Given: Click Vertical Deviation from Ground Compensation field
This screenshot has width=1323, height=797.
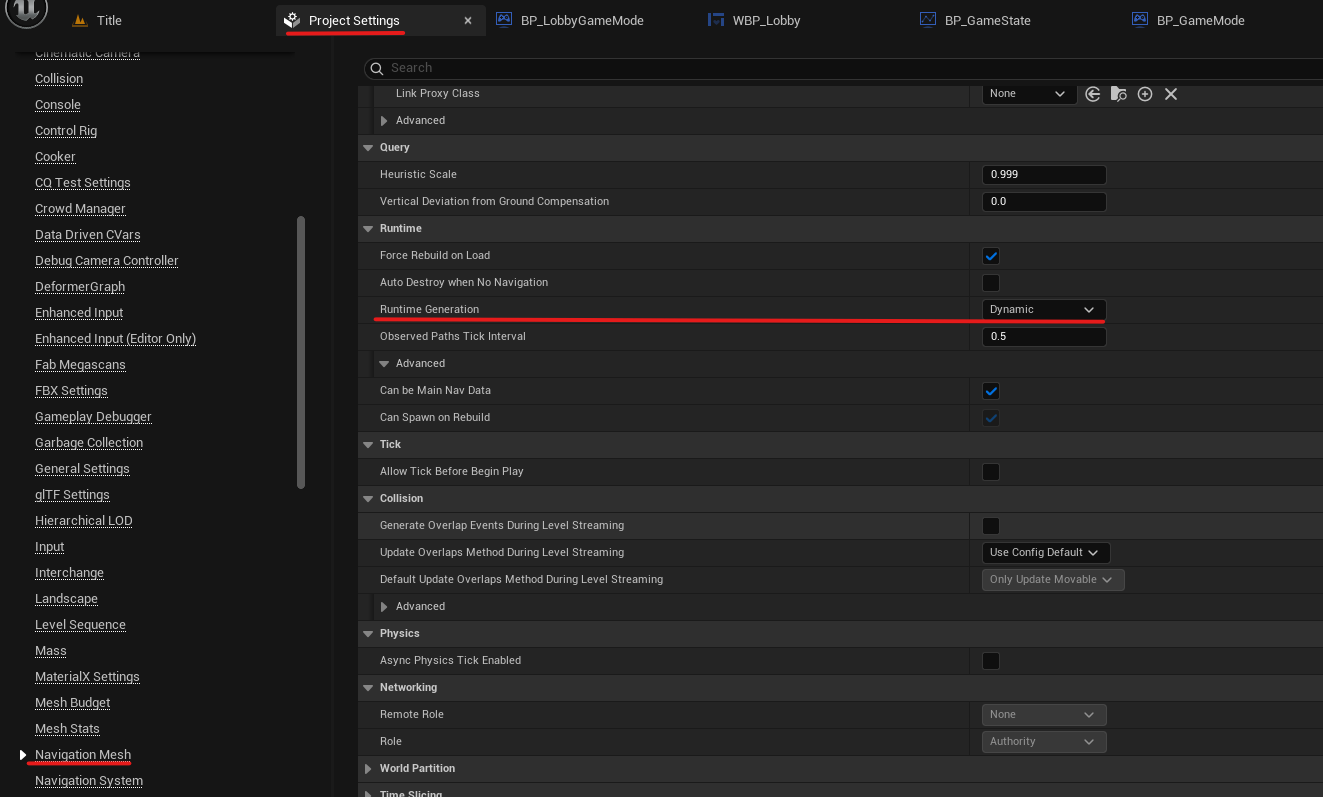Looking at the screenshot, I should click(1044, 202).
